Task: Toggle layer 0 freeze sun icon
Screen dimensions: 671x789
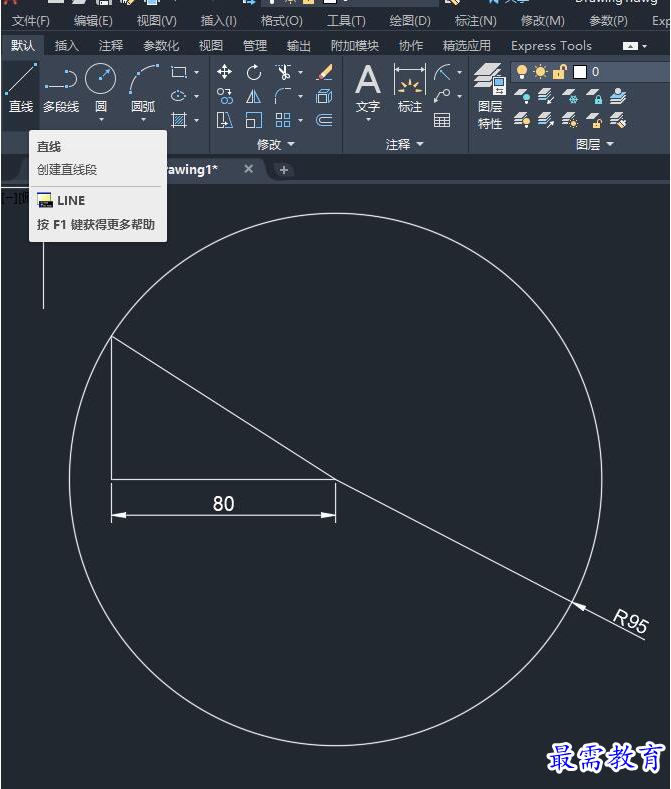Action: tap(541, 72)
